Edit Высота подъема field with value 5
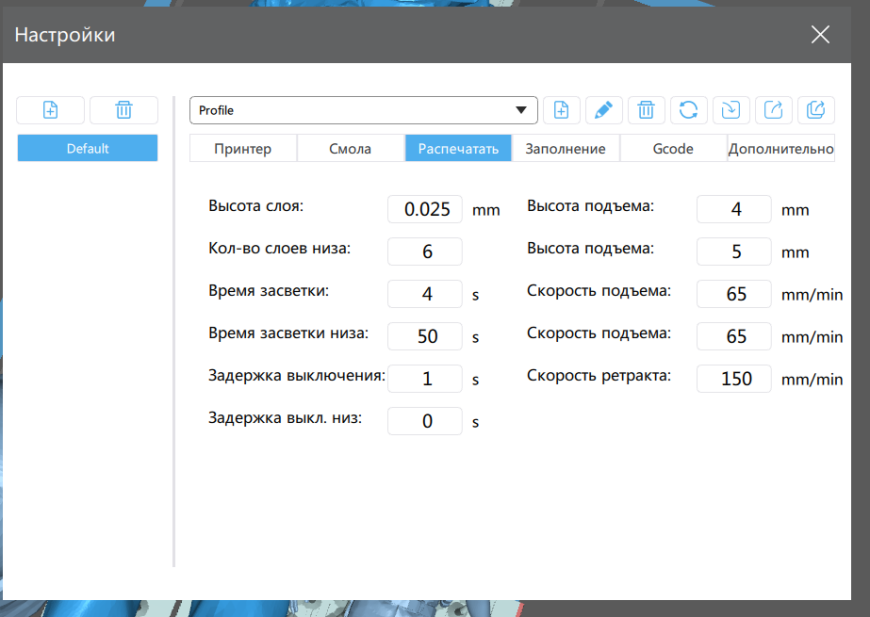Screen dimensions: 870x617 tap(734, 251)
